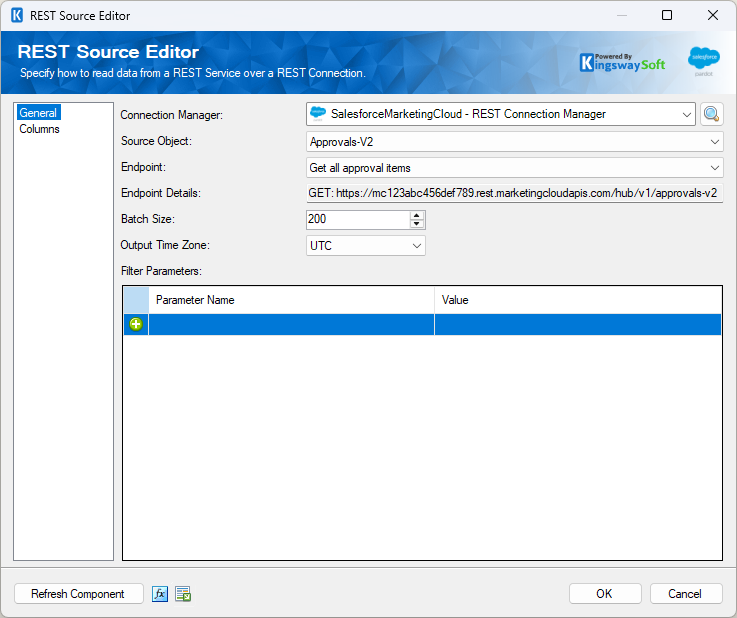Click the Batch Size input field
737x618 pixels.
(358, 219)
